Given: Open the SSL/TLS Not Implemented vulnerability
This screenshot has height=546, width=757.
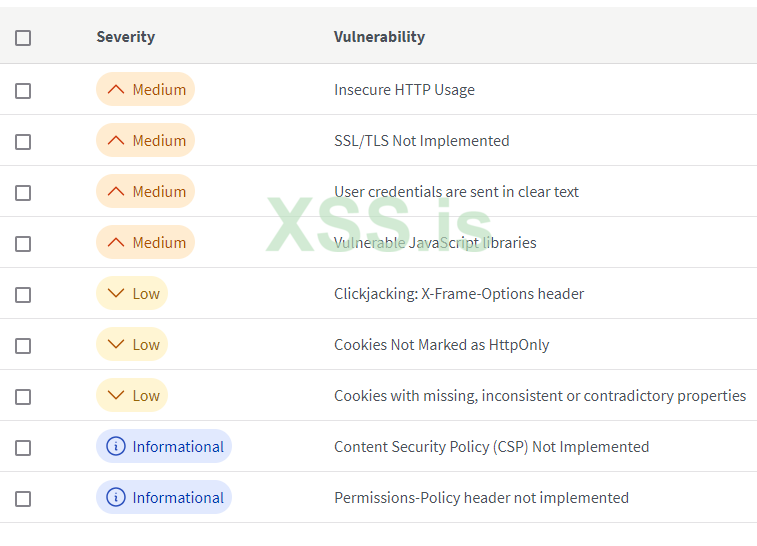Looking at the screenshot, I should tap(421, 141).
